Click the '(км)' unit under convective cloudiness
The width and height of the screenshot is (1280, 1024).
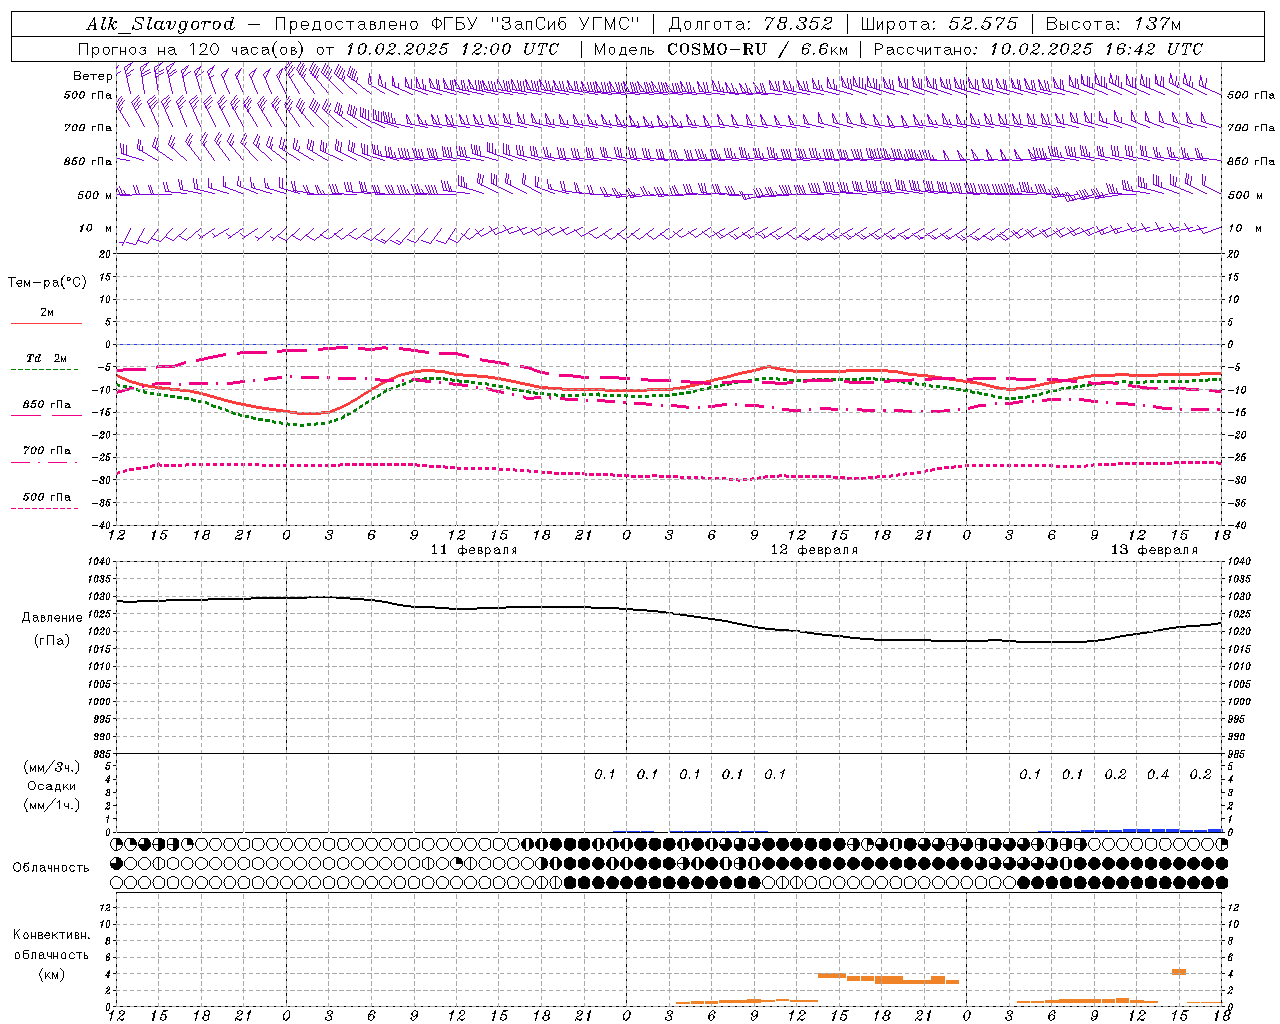[x=52, y=974]
